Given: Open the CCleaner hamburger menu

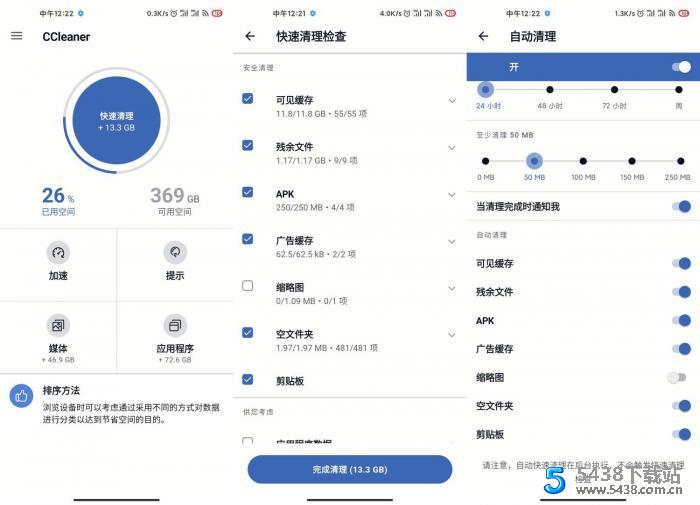Looking at the screenshot, I should (17, 36).
